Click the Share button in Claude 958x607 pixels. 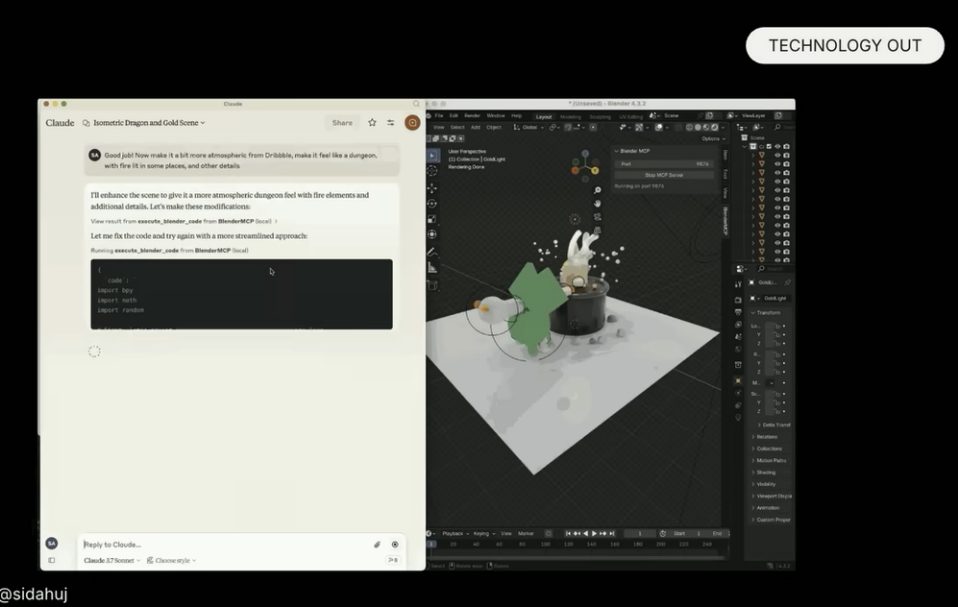[x=342, y=123]
